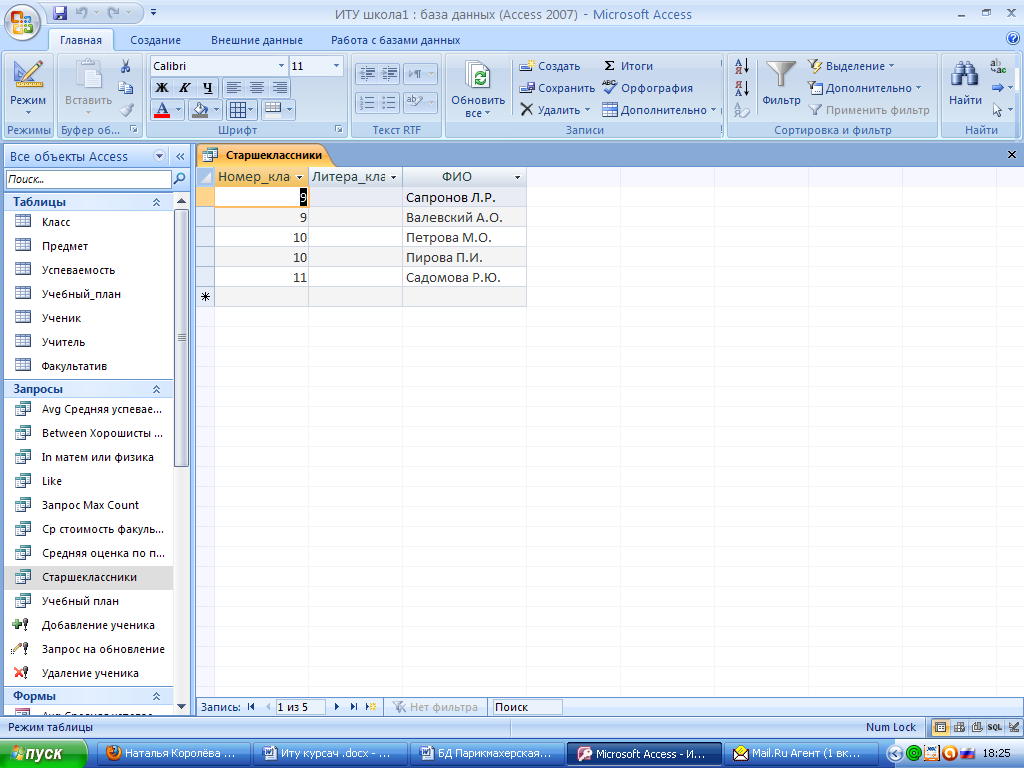
Task: Open the font size 11 dropdown
Action: 336,66
